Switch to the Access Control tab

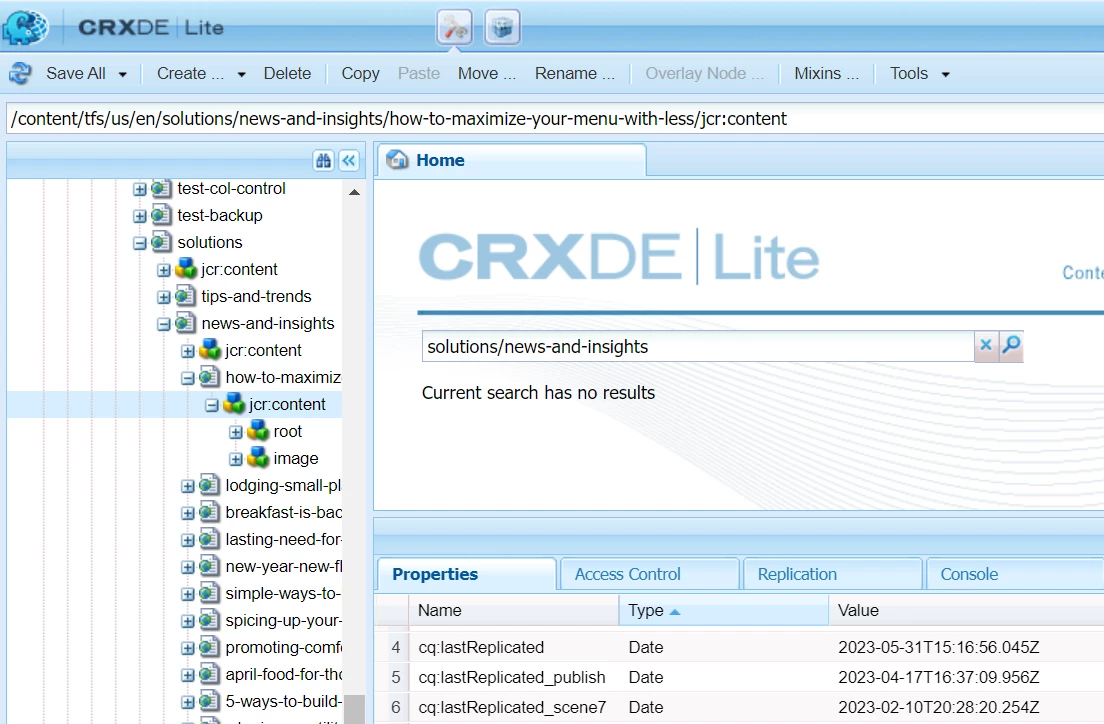tap(648, 574)
